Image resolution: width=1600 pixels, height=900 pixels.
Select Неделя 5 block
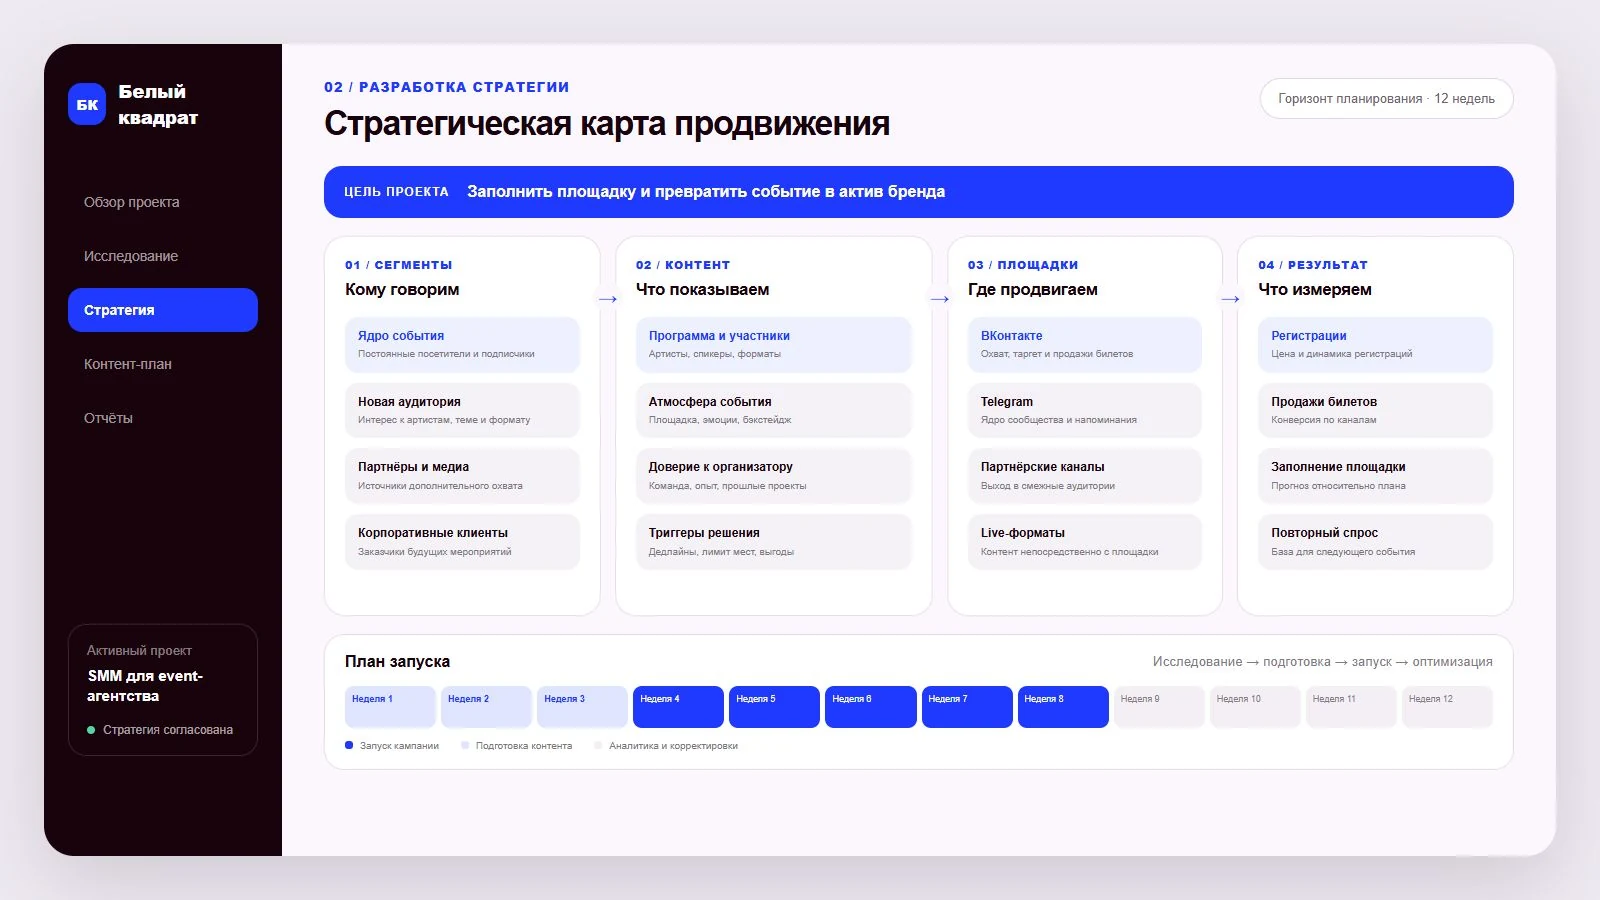[x=774, y=707]
